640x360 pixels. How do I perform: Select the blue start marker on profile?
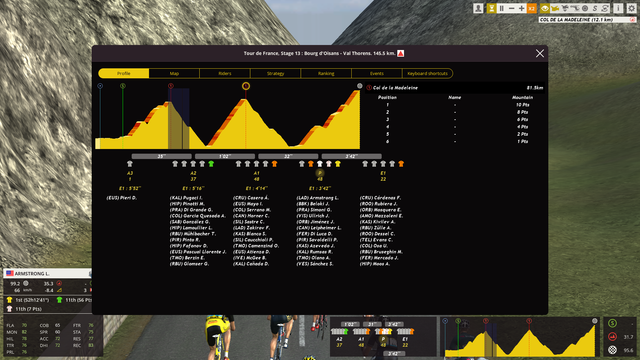click(100, 86)
